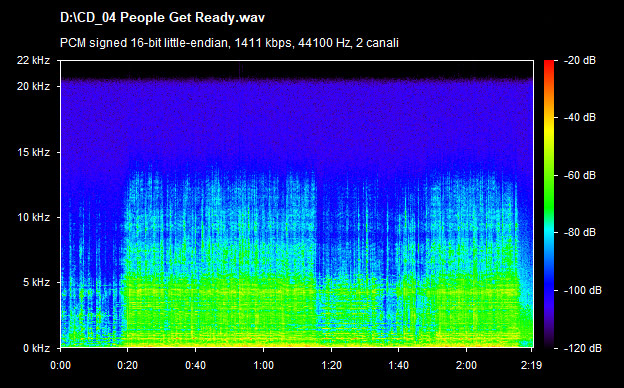Screen dimensions: 624x388
Task: Click the 1:20 time axis marker
Action: [331, 365]
